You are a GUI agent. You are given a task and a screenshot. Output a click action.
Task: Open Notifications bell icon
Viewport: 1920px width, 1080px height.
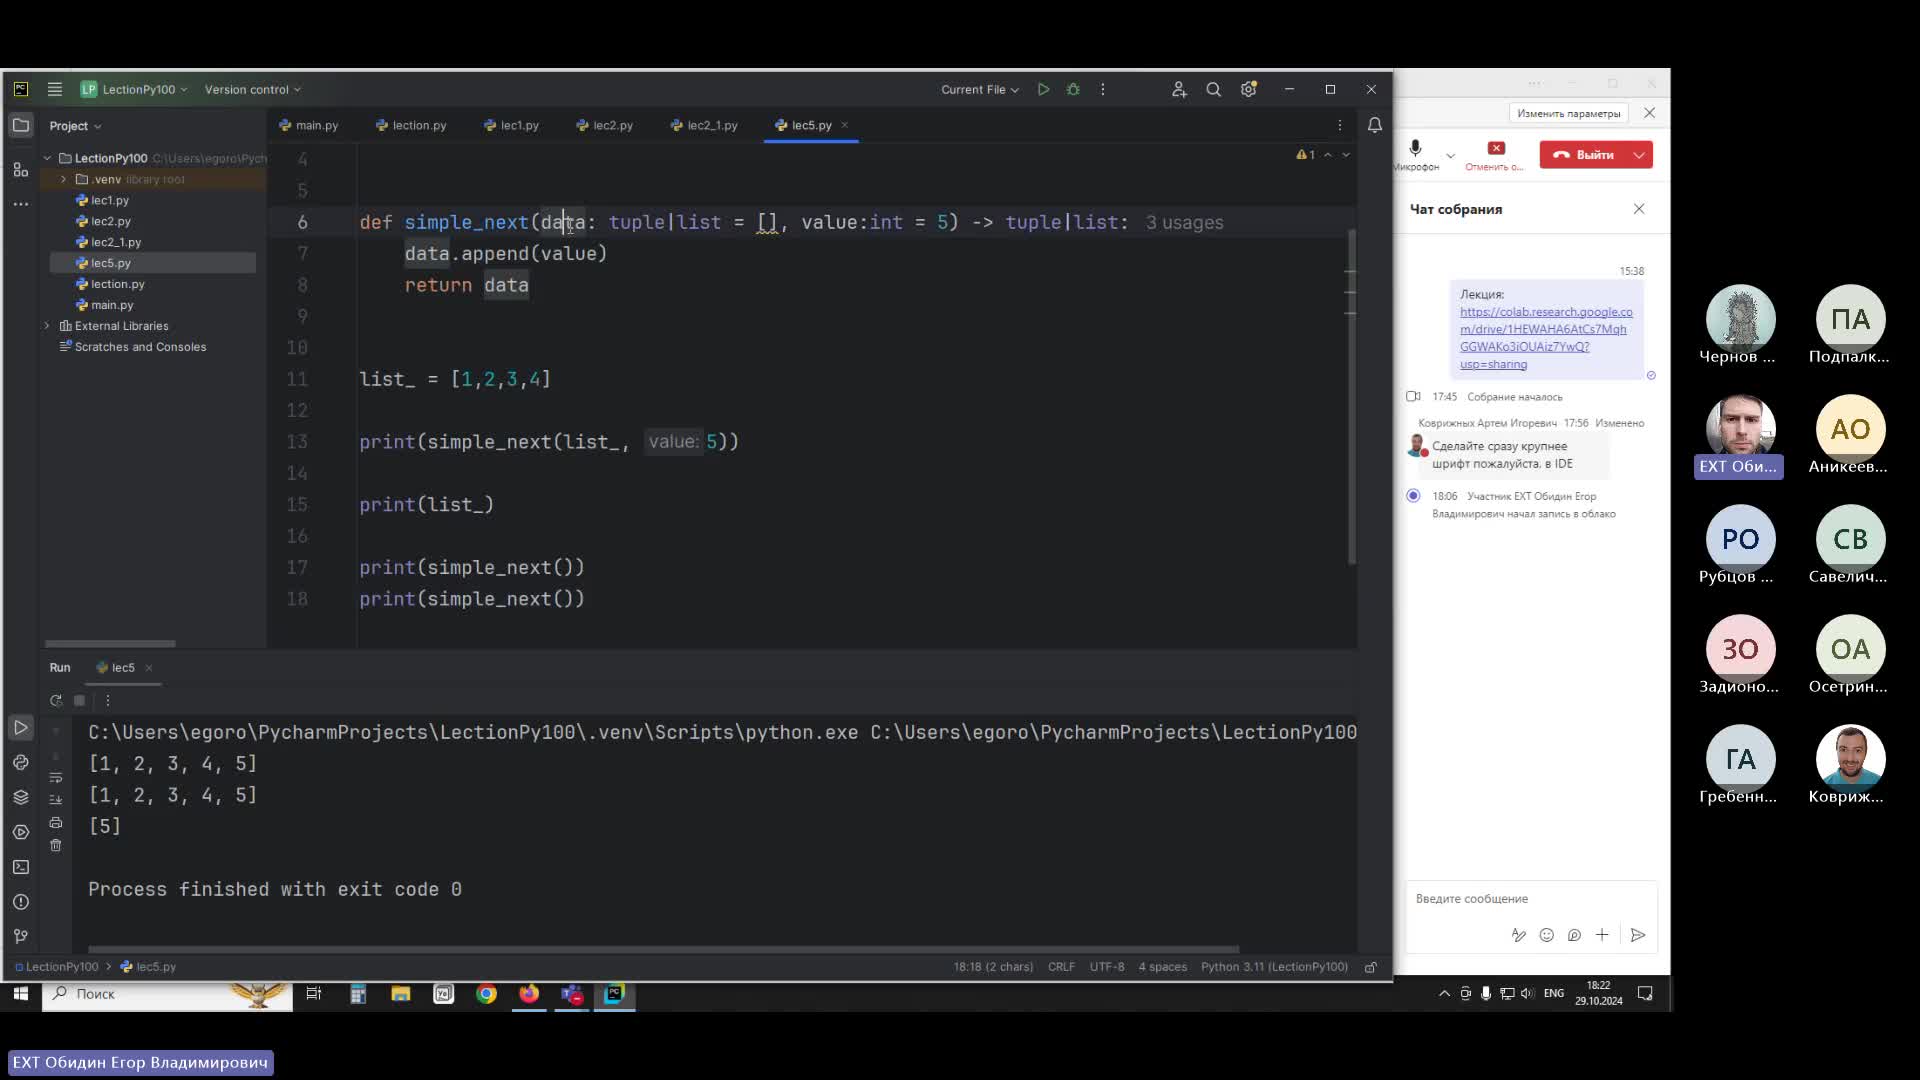click(1375, 125)
